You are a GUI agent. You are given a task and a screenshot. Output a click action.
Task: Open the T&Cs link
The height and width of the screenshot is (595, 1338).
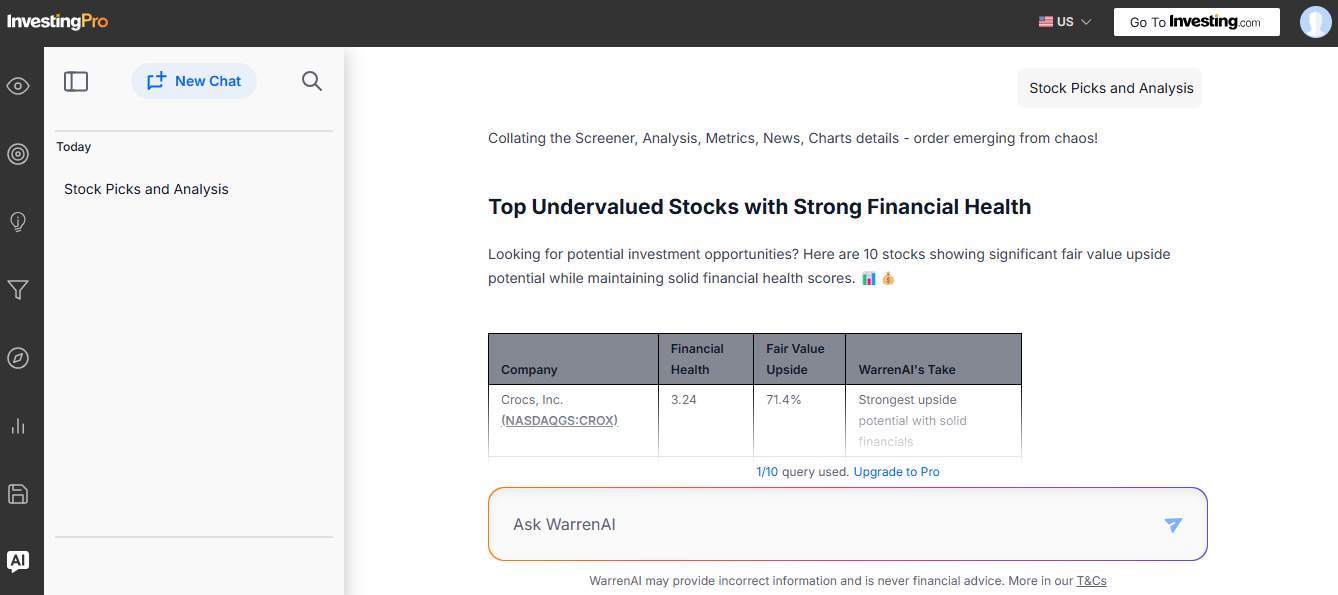[1091, 581]
